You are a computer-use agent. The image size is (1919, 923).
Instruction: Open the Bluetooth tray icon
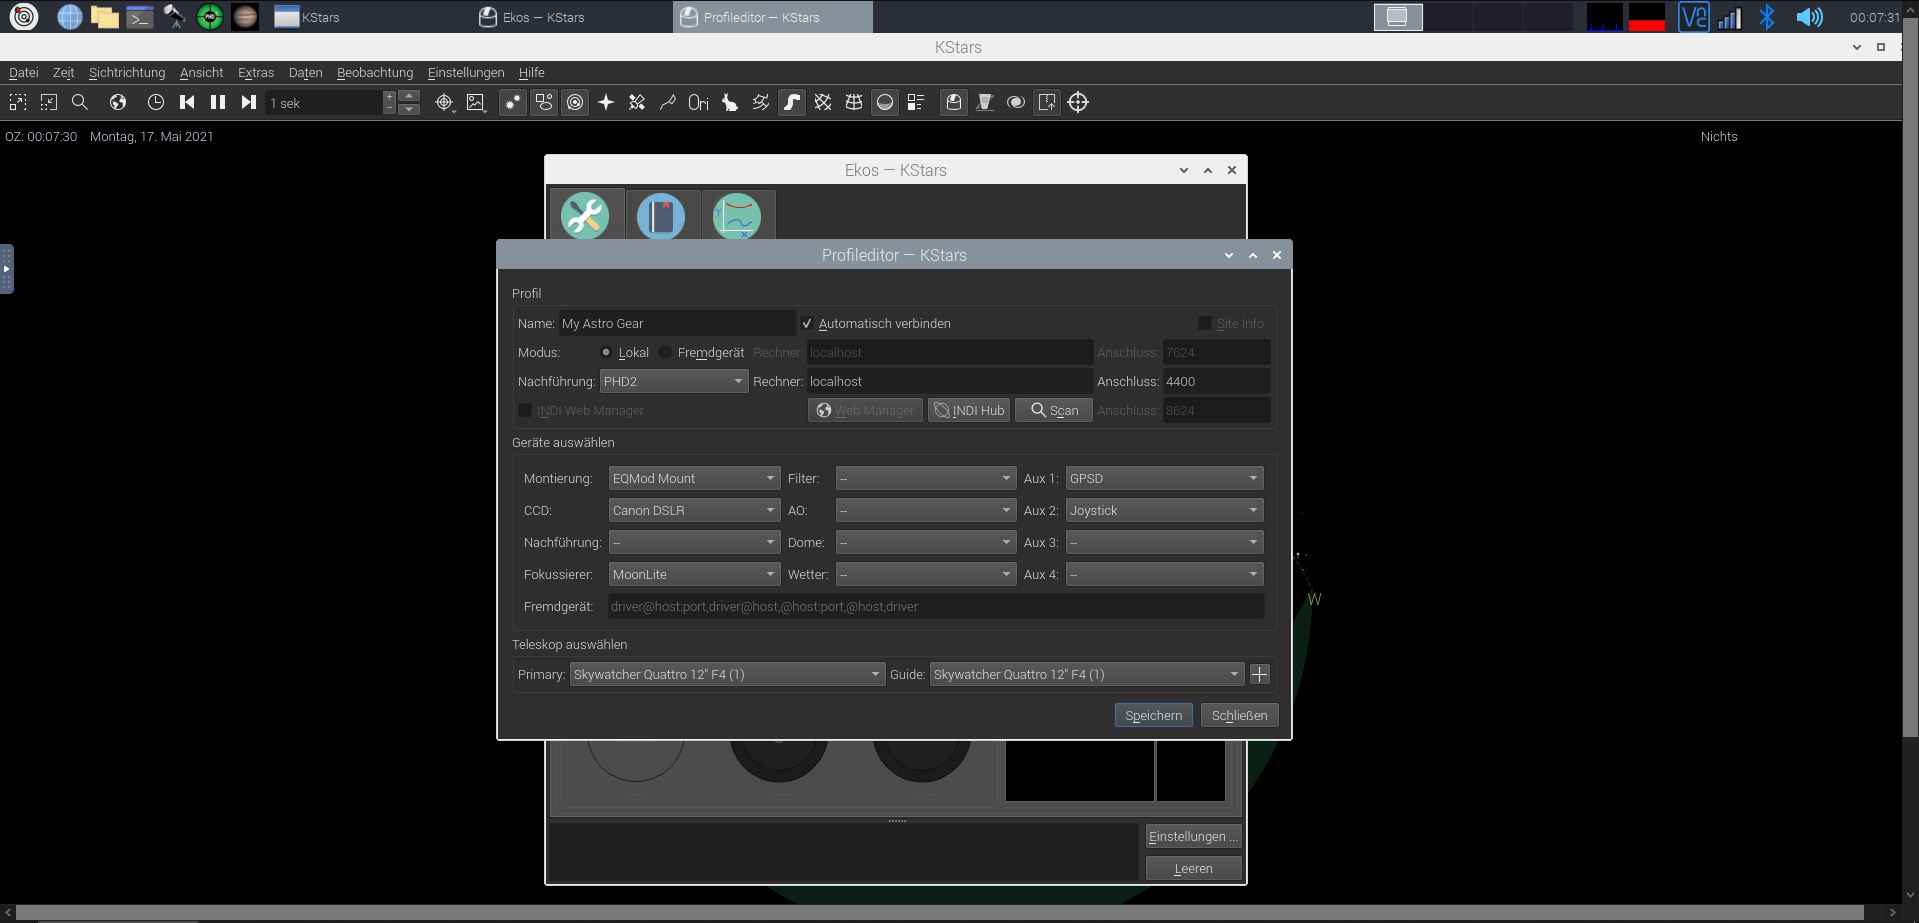[1767, 16]
